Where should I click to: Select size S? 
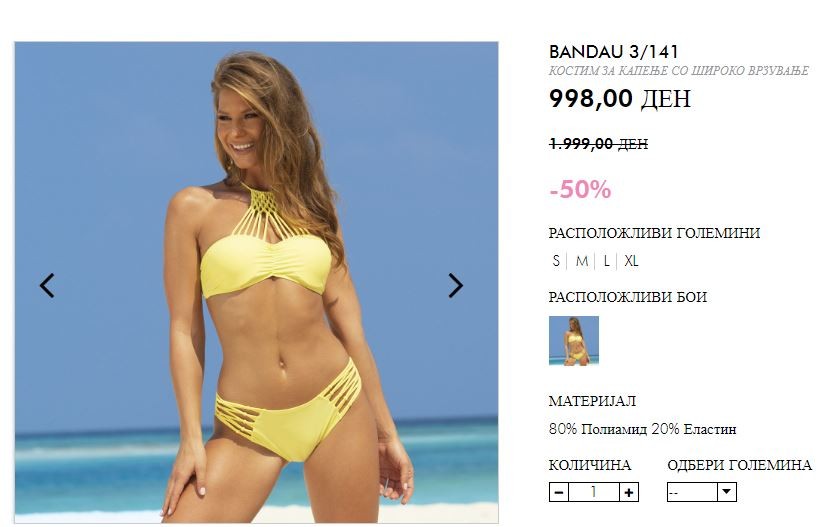[x=556, y=261]
